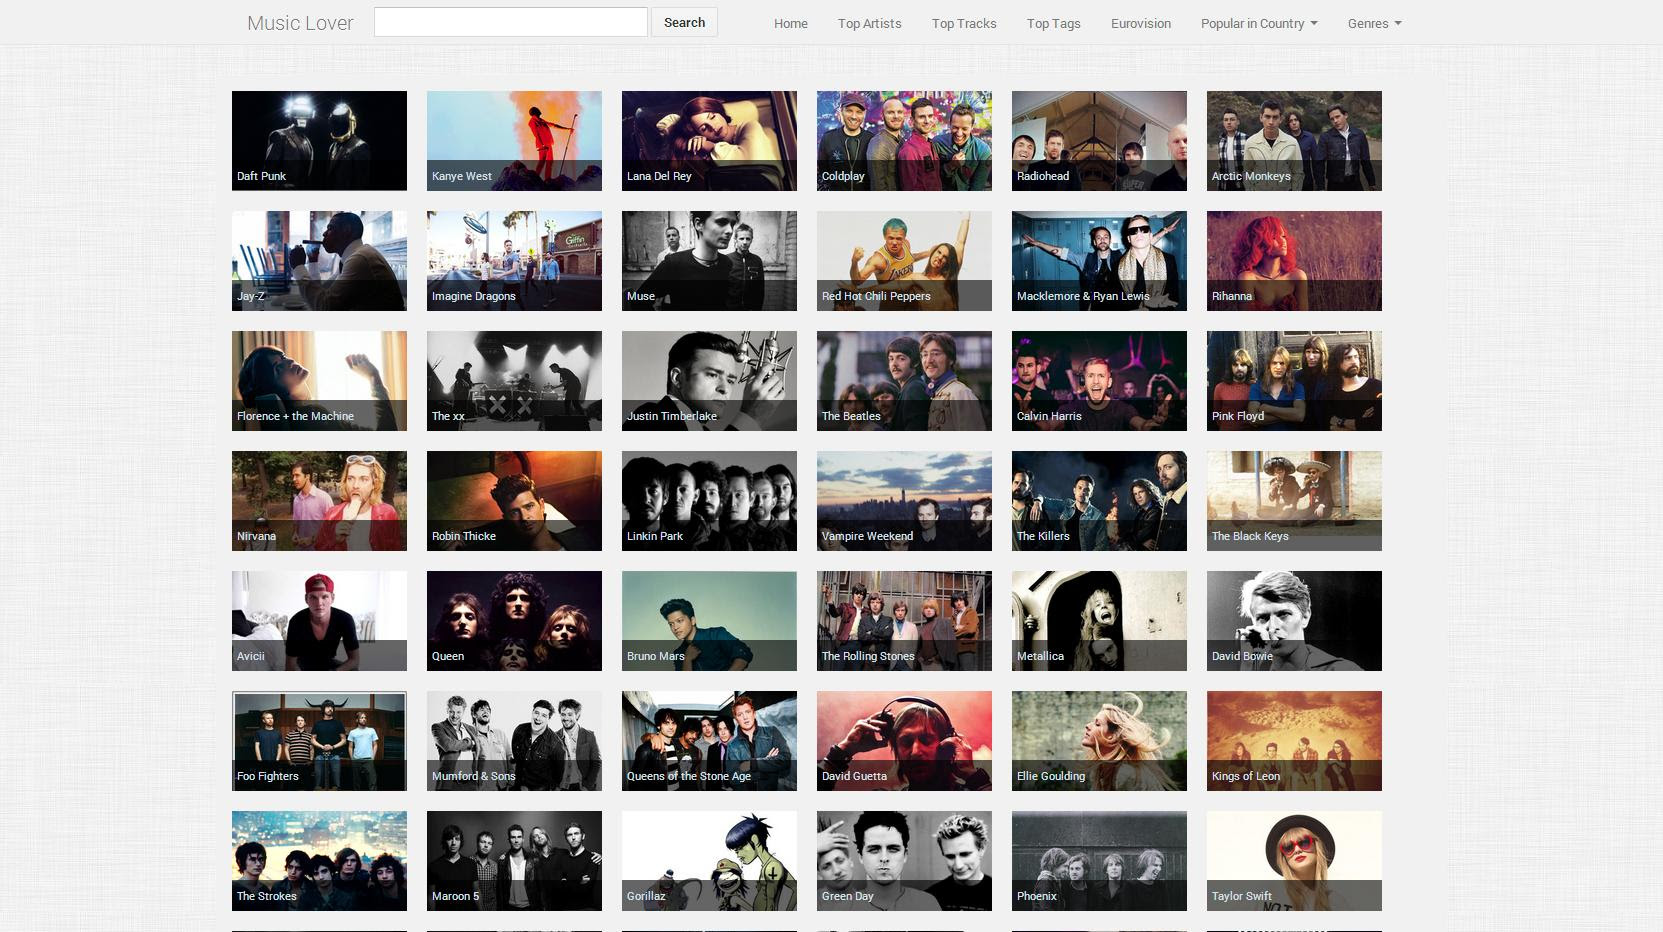Open the Arctic Monkeys tile
This screenshot has height=932, width=1663.
pos(1294,141)
